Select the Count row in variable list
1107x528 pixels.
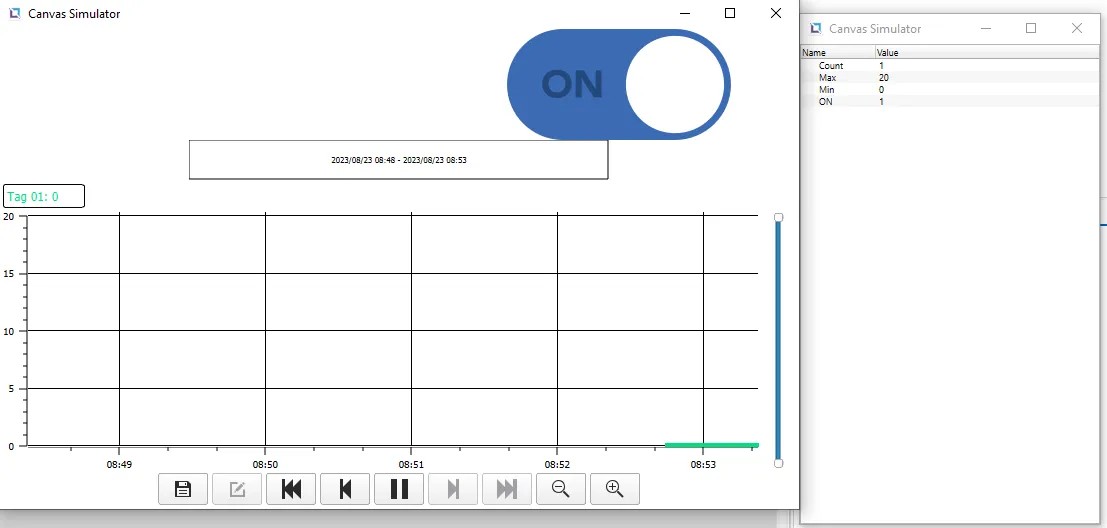pos(831,66)
